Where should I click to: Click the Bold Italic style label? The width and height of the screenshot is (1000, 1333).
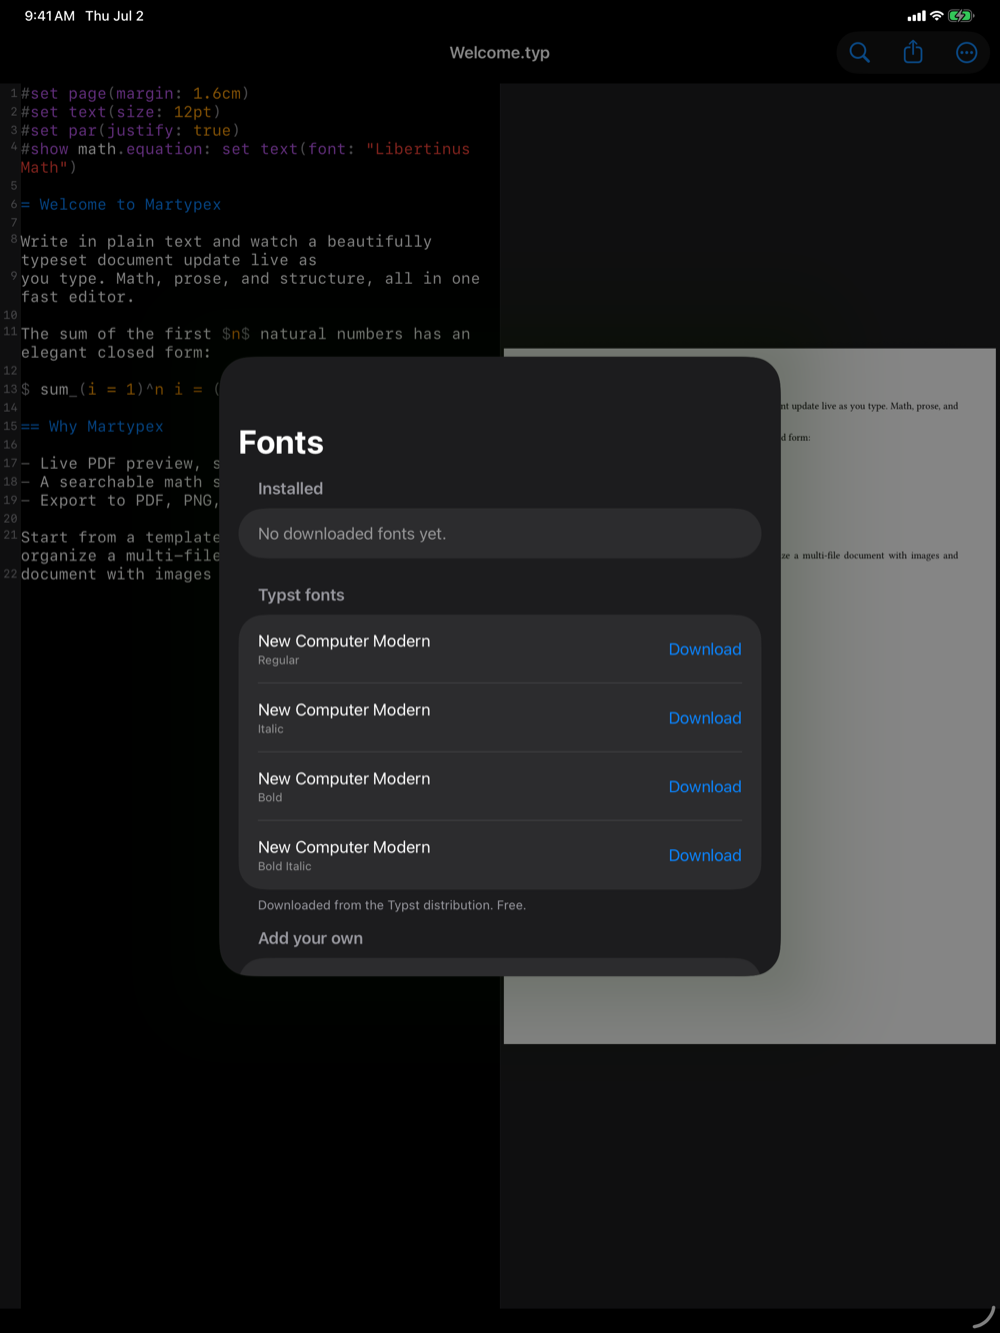285,867
